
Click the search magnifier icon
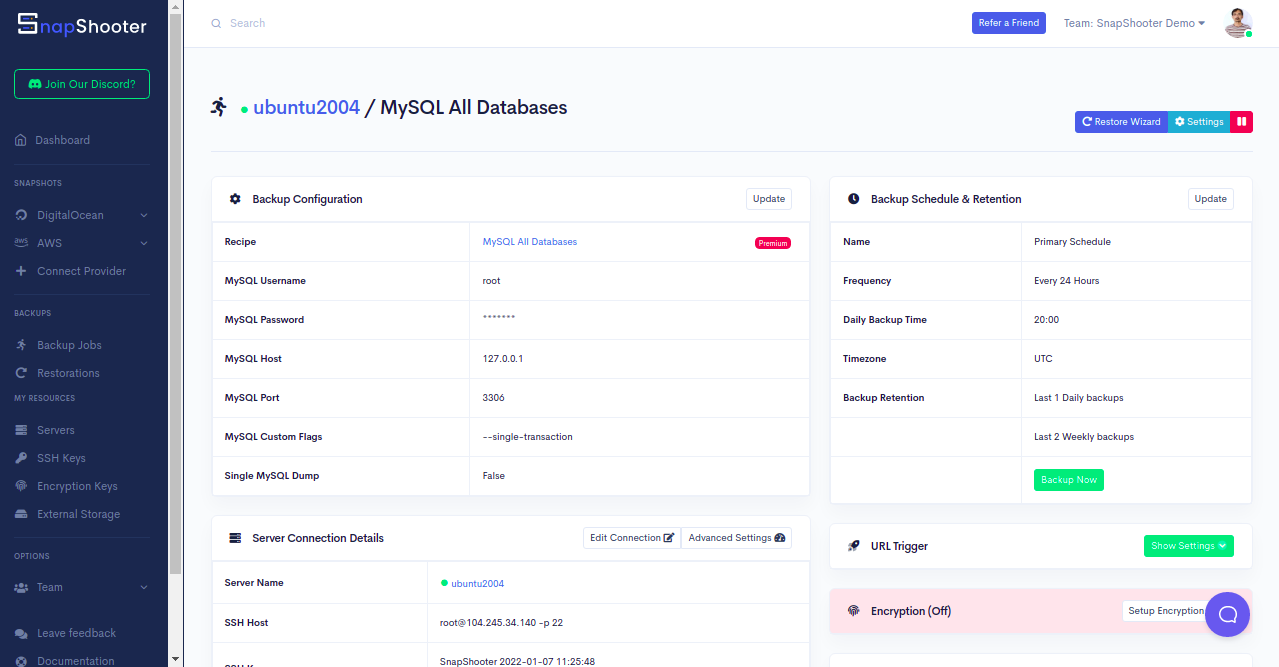click(216, 23)
